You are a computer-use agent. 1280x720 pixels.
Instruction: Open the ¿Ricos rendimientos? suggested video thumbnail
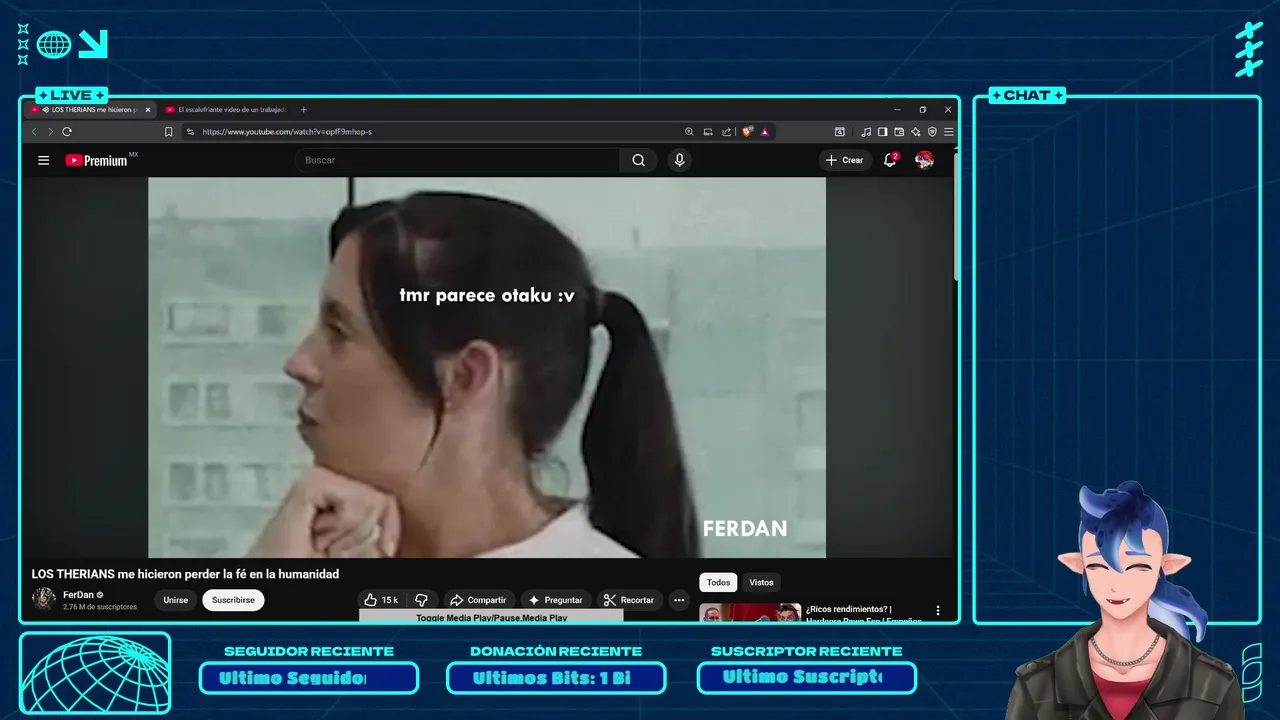coord(750,613)
